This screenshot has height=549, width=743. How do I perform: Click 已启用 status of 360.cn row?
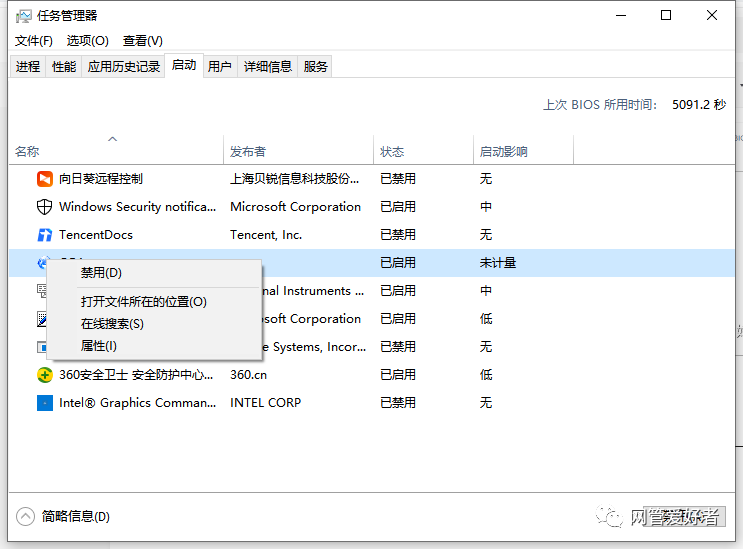coord(398,375)
